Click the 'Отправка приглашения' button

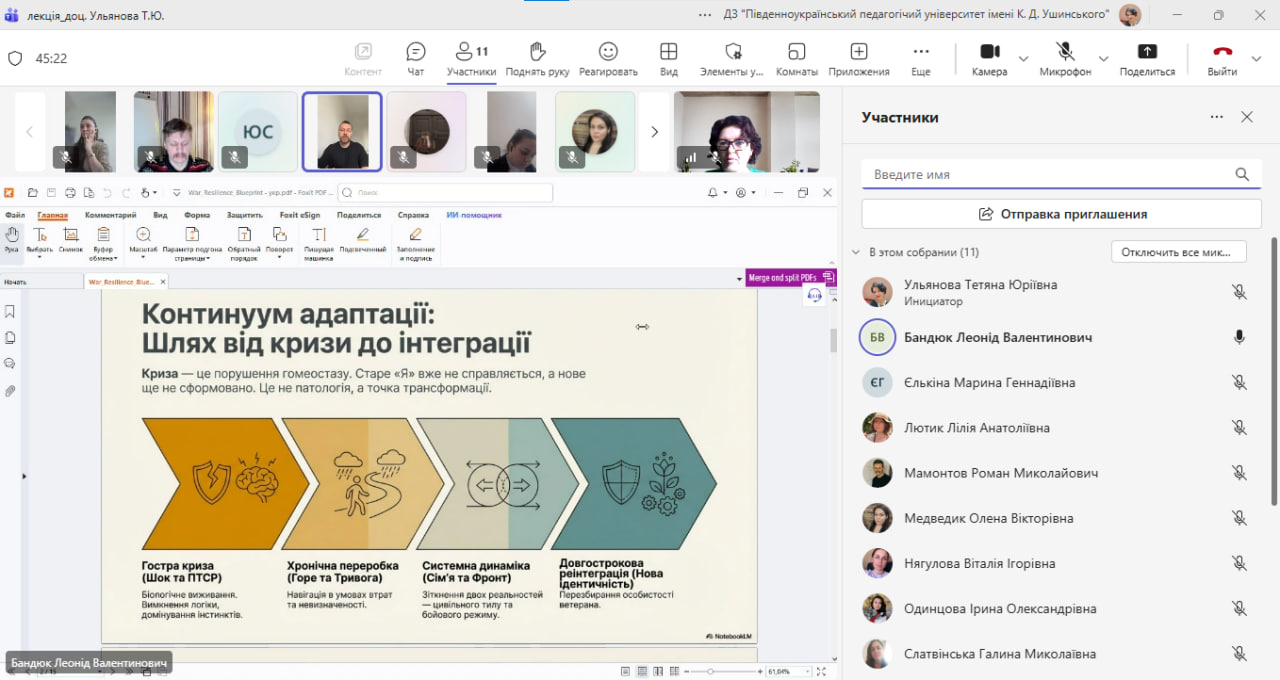coord(1061,214)
